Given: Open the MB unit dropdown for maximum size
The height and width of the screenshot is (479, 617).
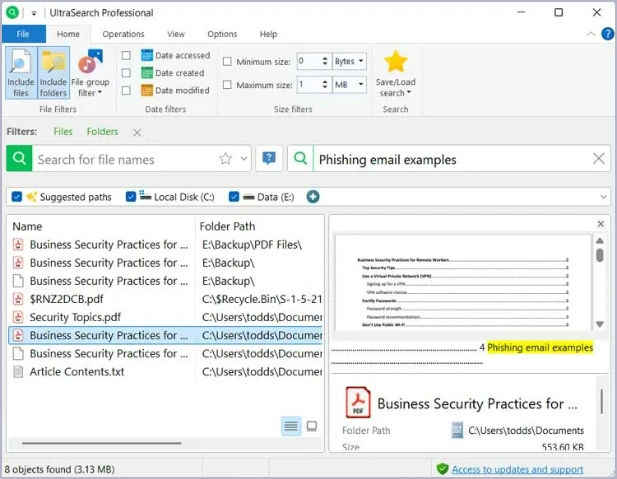Looking at the screenshot, I should click(349, 86).
